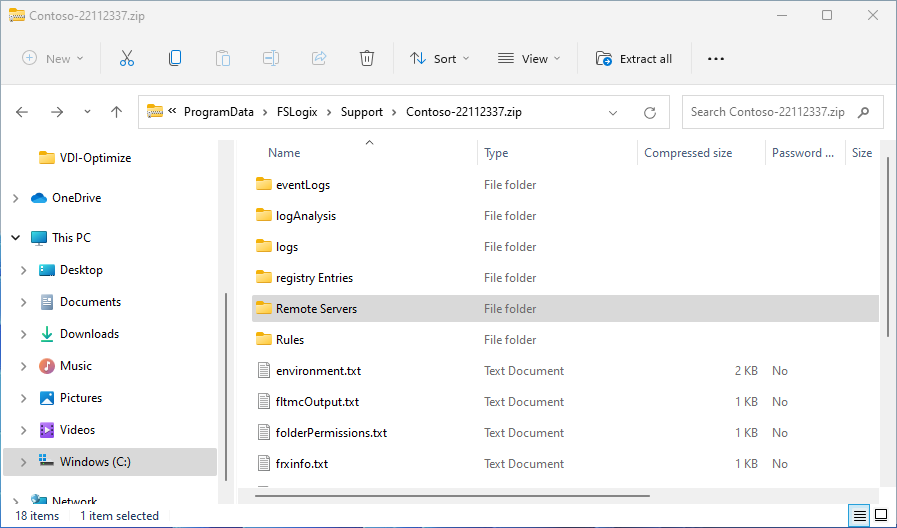
Task: Select the registry Entries folder icon
Action: 264,277
